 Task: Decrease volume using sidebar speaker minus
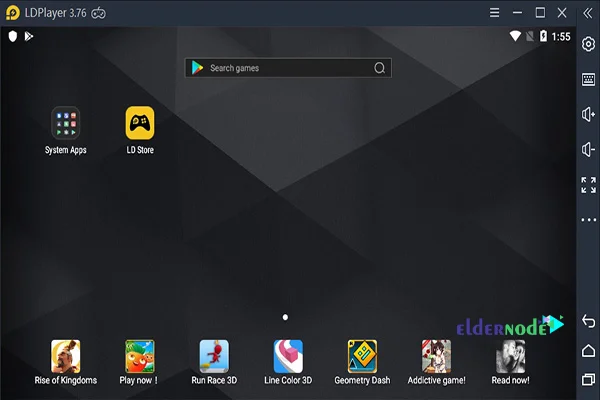click(x=588, y=150)
